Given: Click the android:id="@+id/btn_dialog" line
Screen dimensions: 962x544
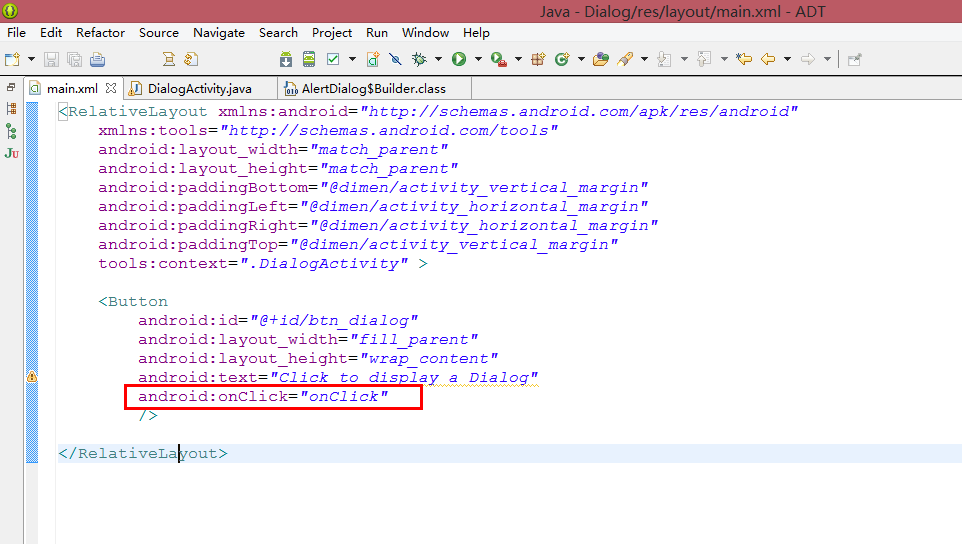Looking at the screenshot, I should [278, 320].
